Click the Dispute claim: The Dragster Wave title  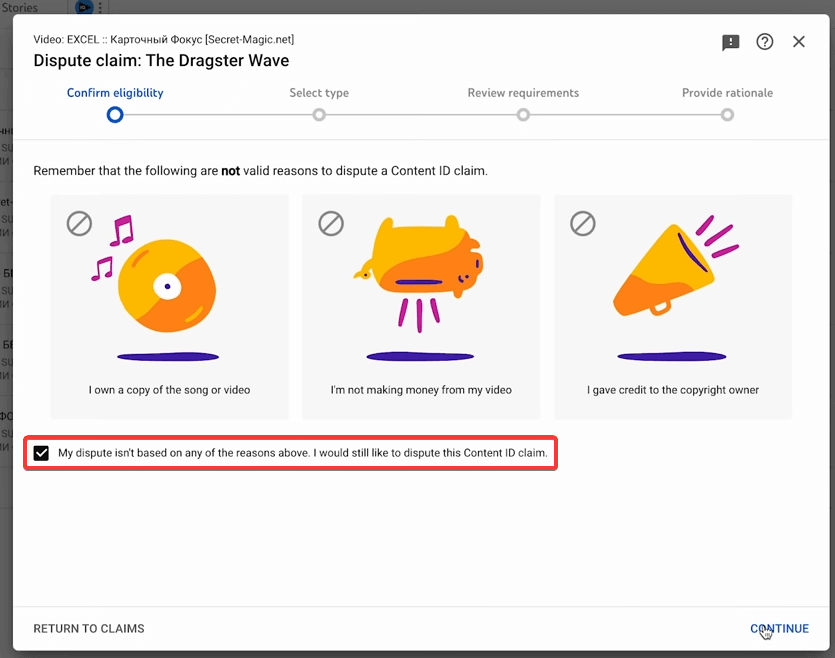point(161,61)
